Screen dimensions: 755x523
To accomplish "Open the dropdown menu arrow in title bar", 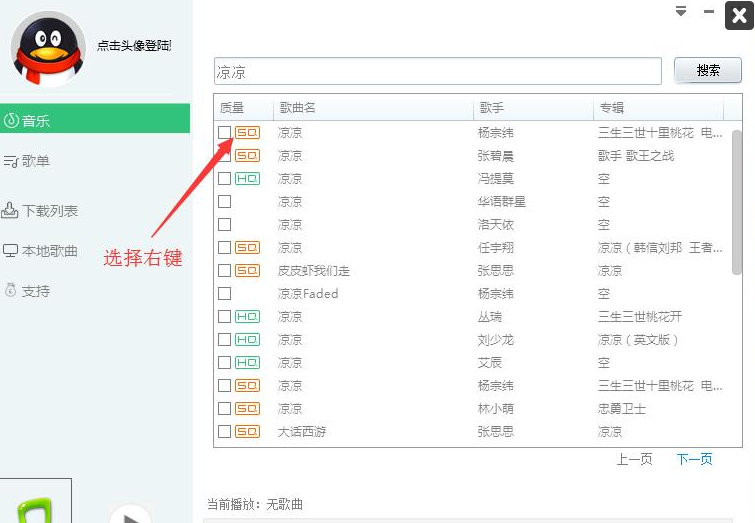I will click(681, 11).
